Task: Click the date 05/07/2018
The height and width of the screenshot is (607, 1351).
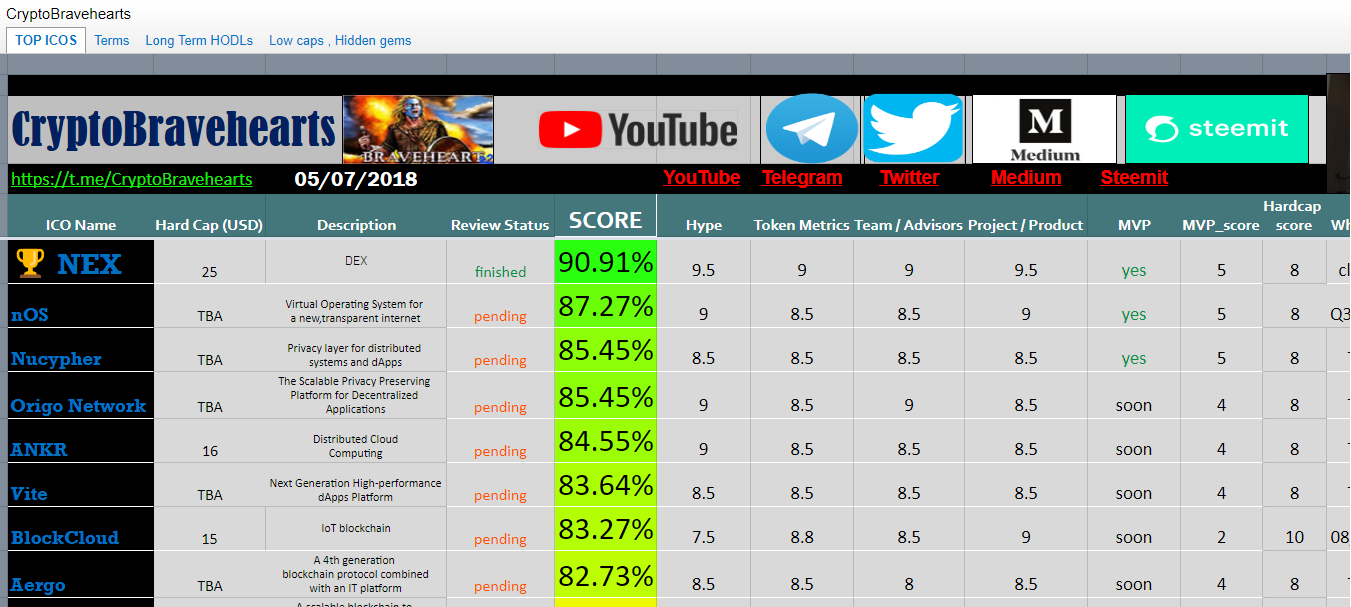Action: click(x=356, y=180)
